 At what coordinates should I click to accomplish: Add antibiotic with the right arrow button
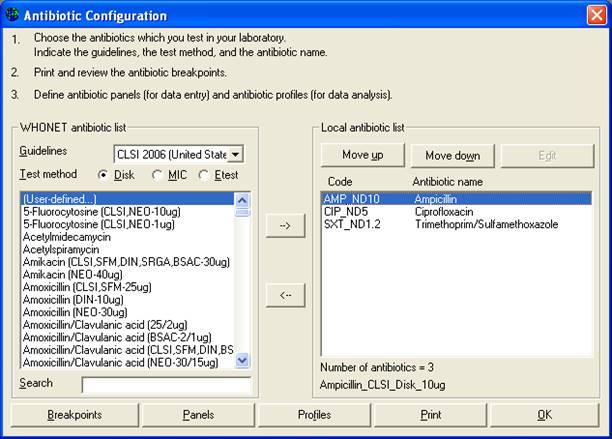pos(285,226)
